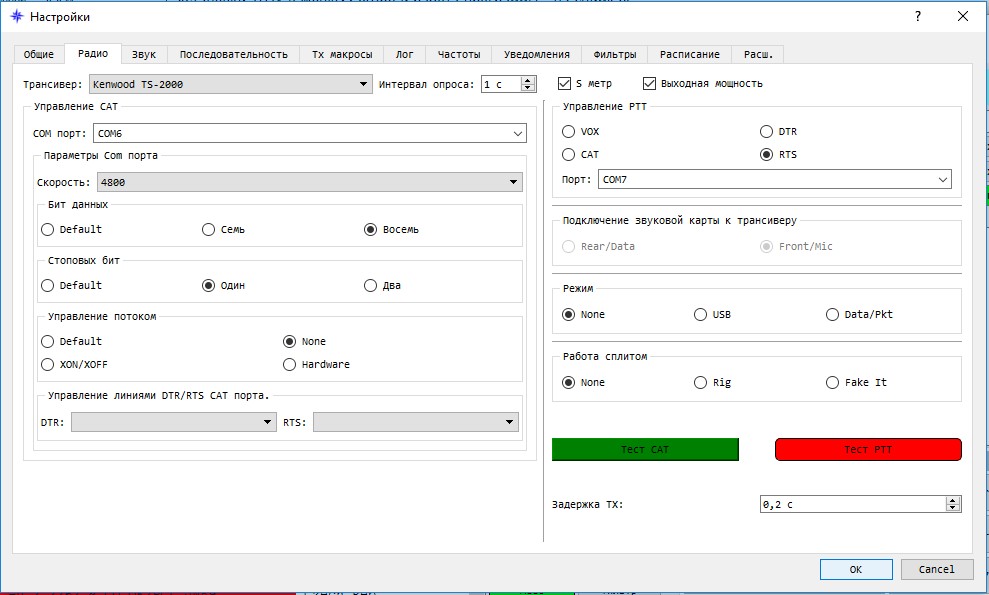Viewport: 989px width, 595px height.
Task: Click the Задержка TX input field
Action: [x=850, y=505]
